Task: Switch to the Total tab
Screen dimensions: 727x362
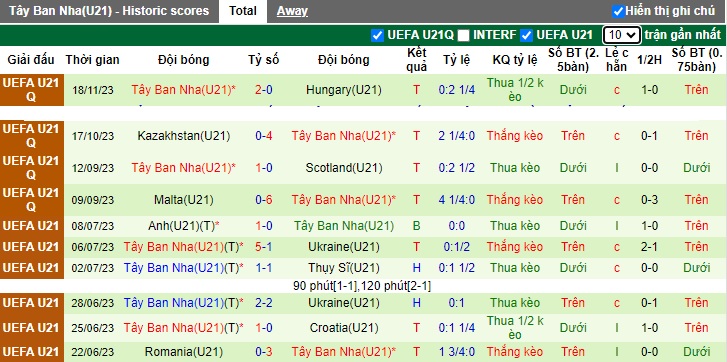Action: [242, 11]
